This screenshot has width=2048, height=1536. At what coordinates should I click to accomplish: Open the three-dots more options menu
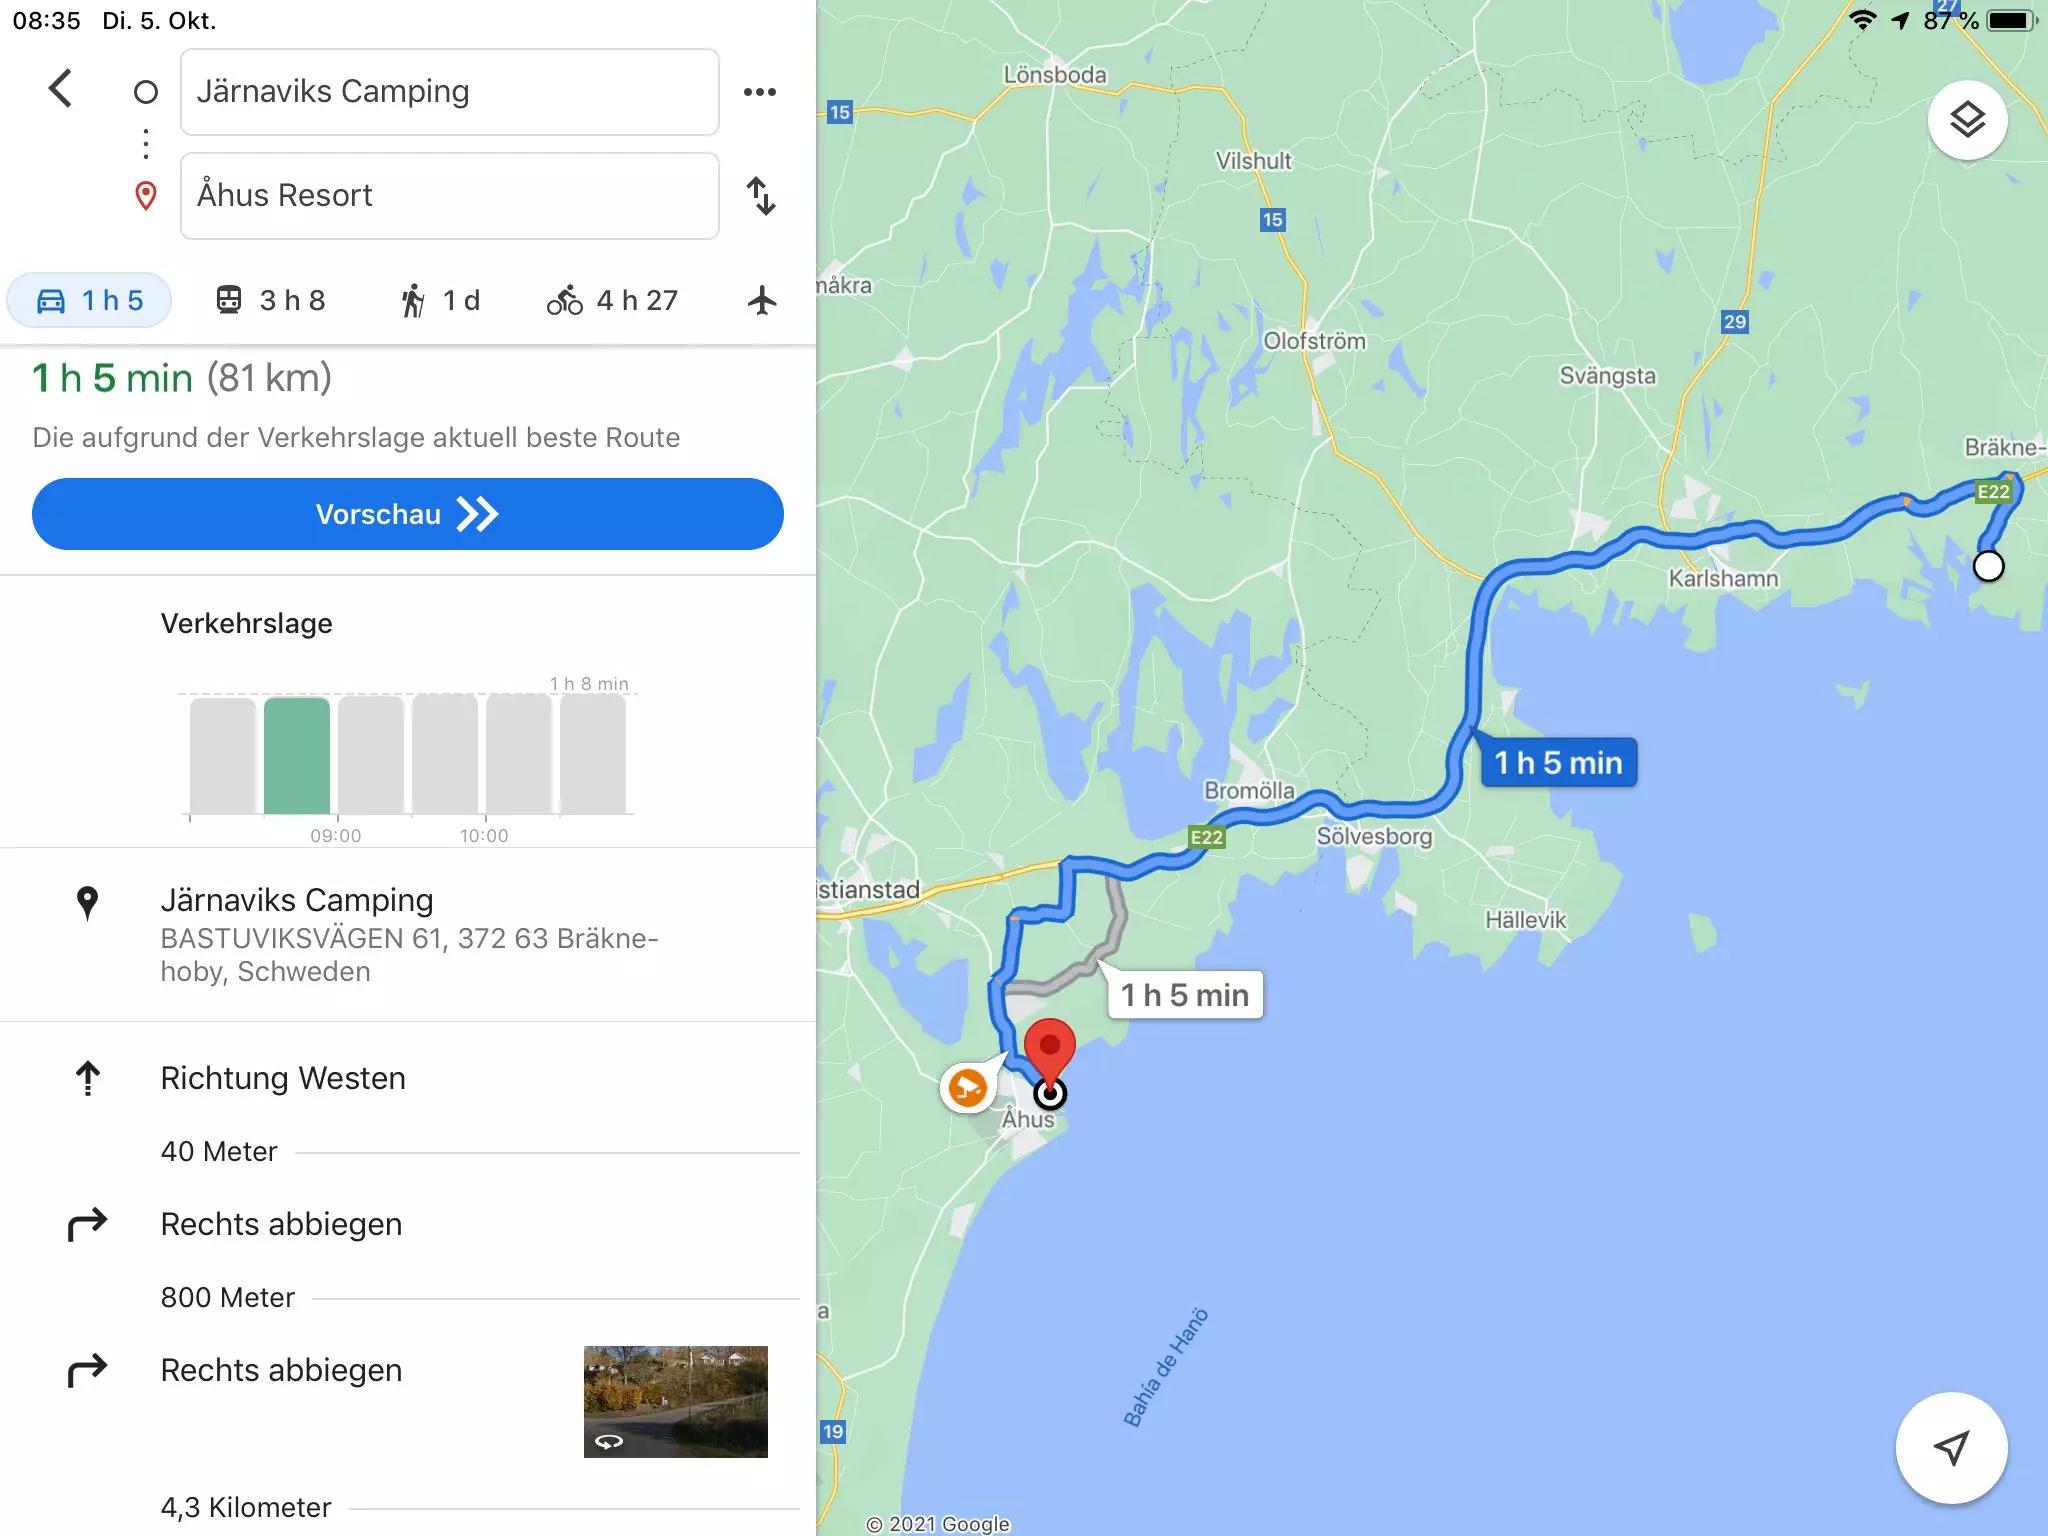760,92
